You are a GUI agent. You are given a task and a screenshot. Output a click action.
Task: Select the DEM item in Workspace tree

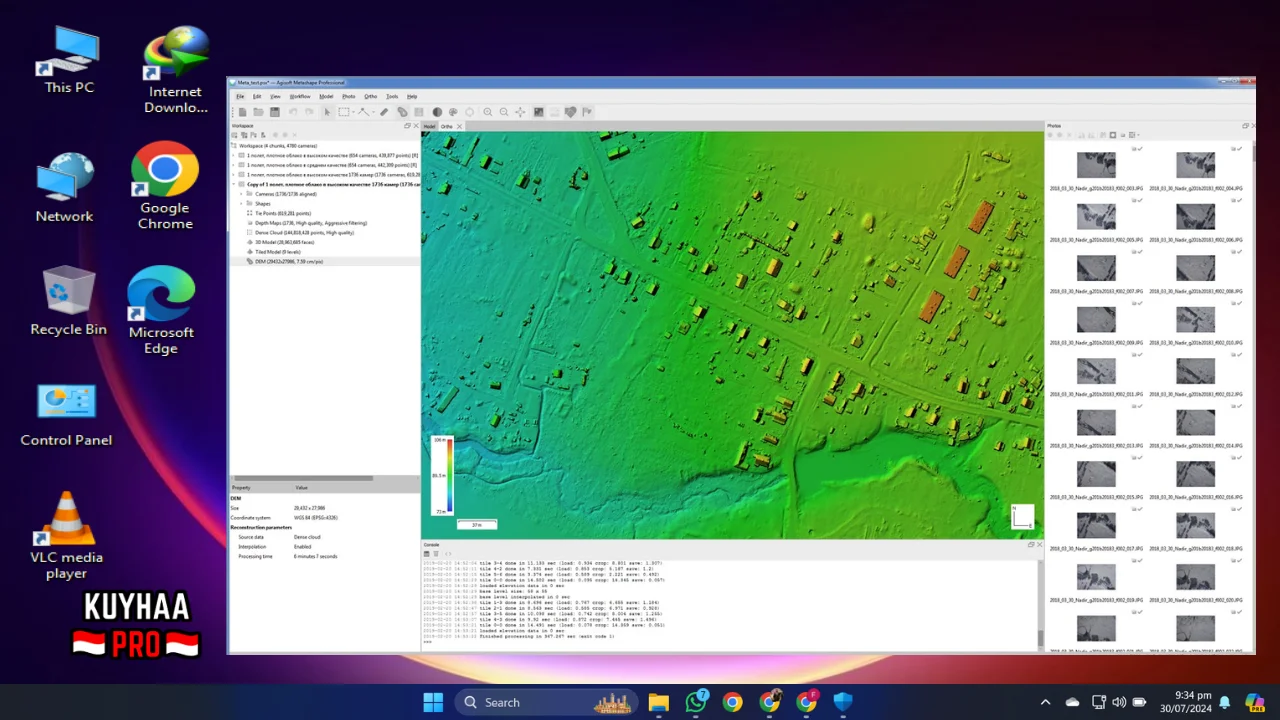(x=289, y=261)
